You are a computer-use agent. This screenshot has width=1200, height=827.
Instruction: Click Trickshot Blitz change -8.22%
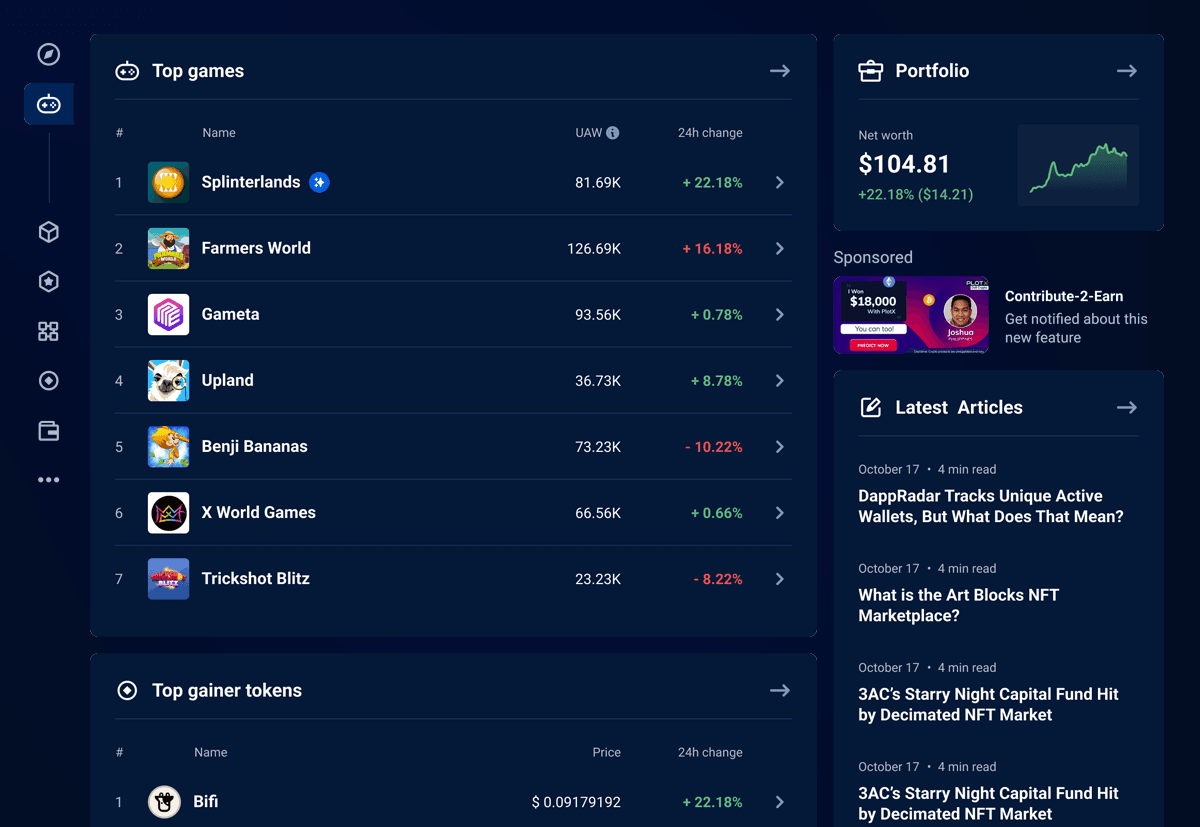click(718, 579)
